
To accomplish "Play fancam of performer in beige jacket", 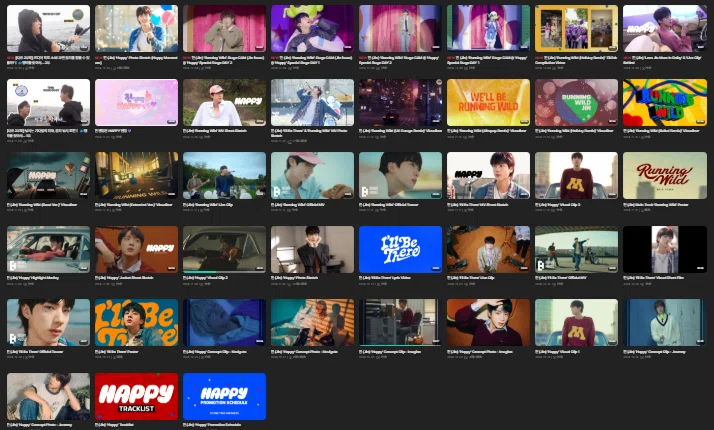I will (x=224, y=28).
